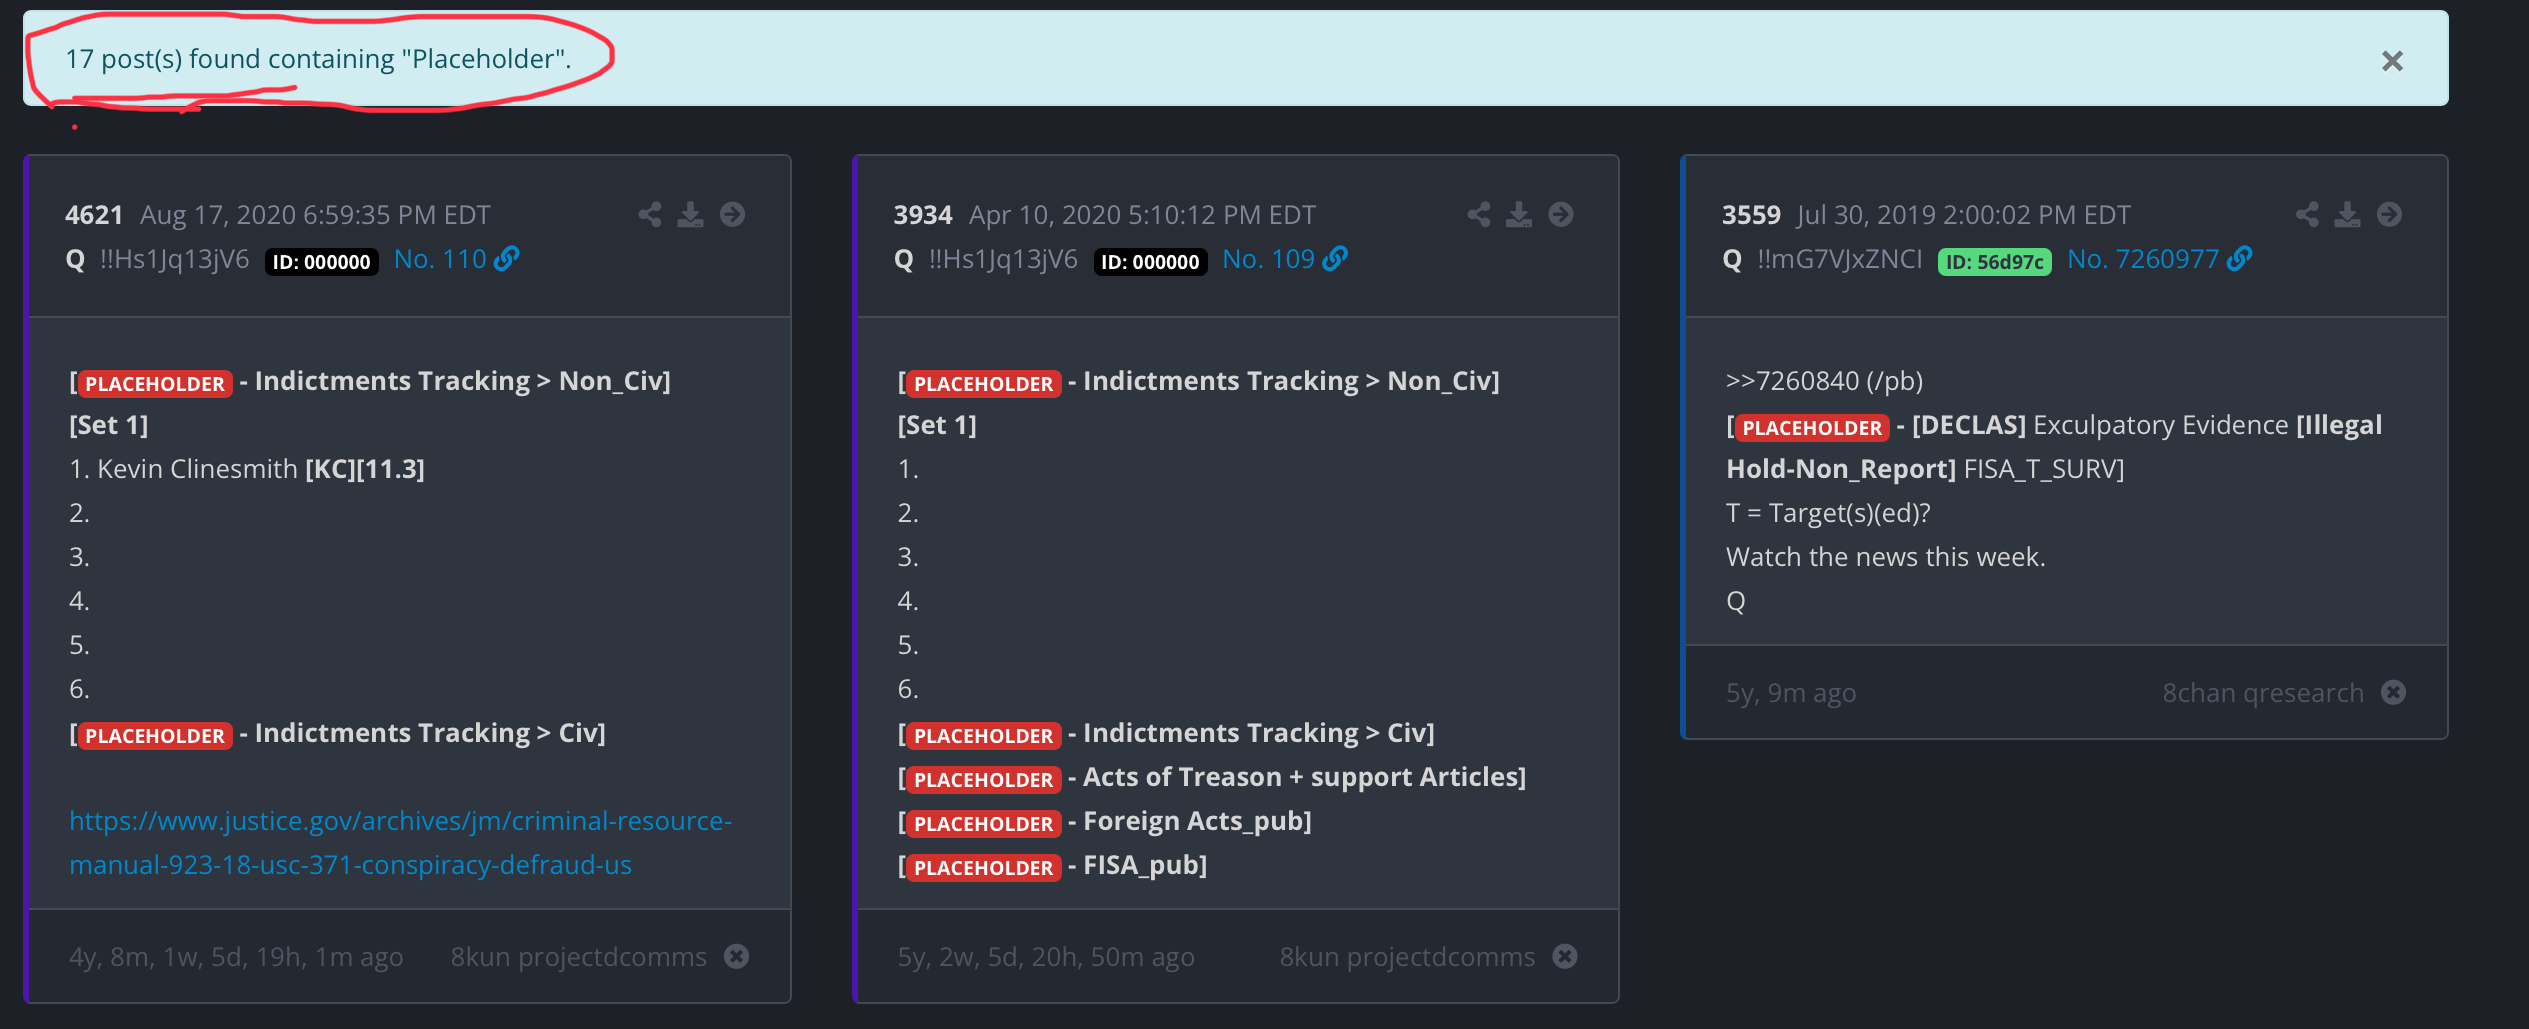This screenshot has width=2529, height=1029.
Task: Click tripcode !!Hs1Jq13jV6 on post 3934
Action: (1003, 260)
